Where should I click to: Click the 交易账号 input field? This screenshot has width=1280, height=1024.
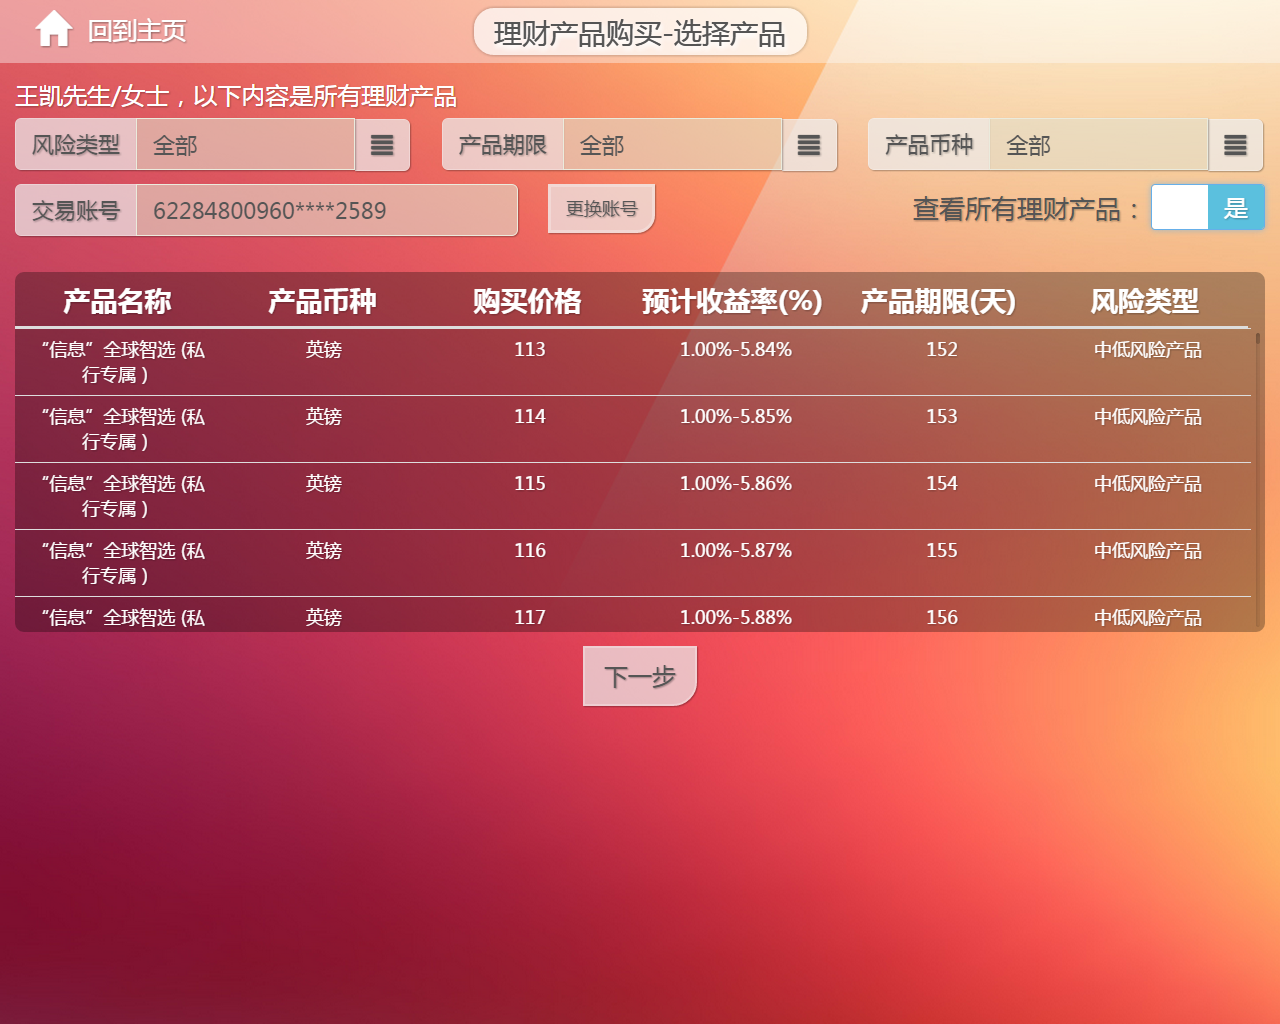(326, 211)
